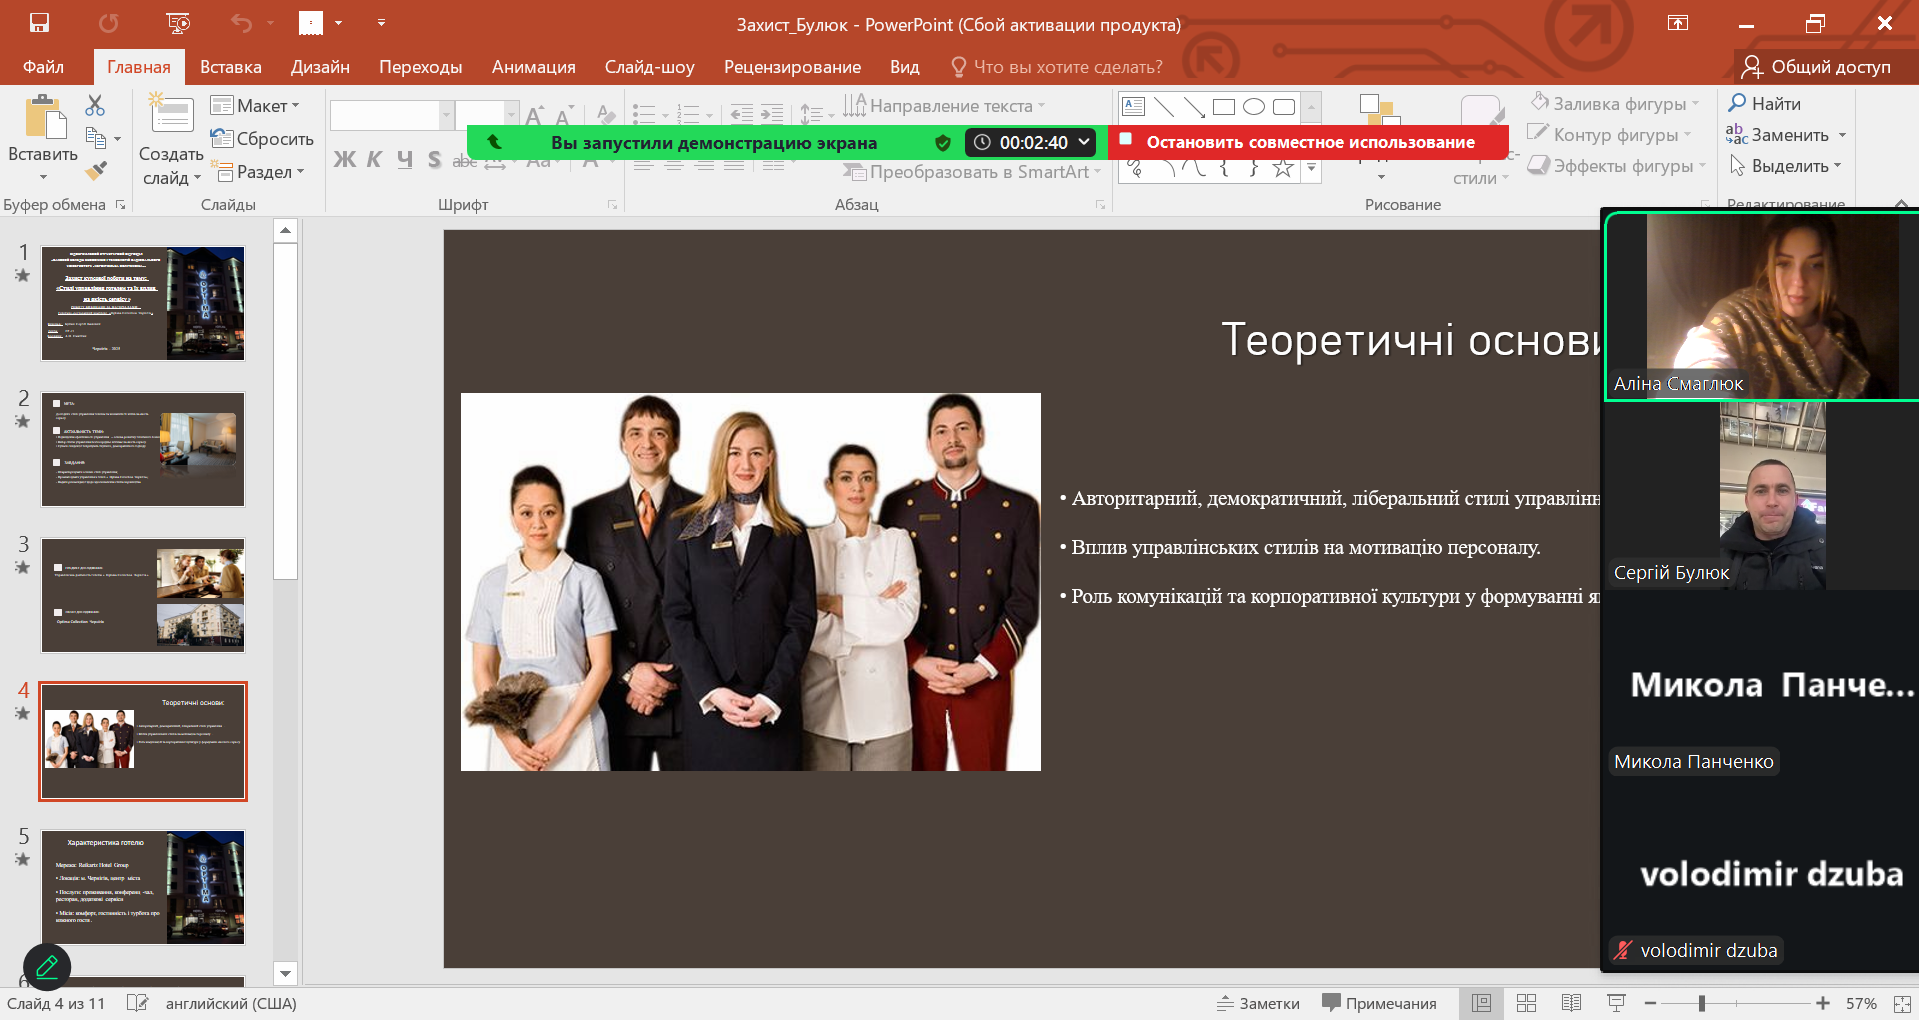Toggle the Заметки notes pane
This screenshot has height=1020, width=1919.
1258,1003
